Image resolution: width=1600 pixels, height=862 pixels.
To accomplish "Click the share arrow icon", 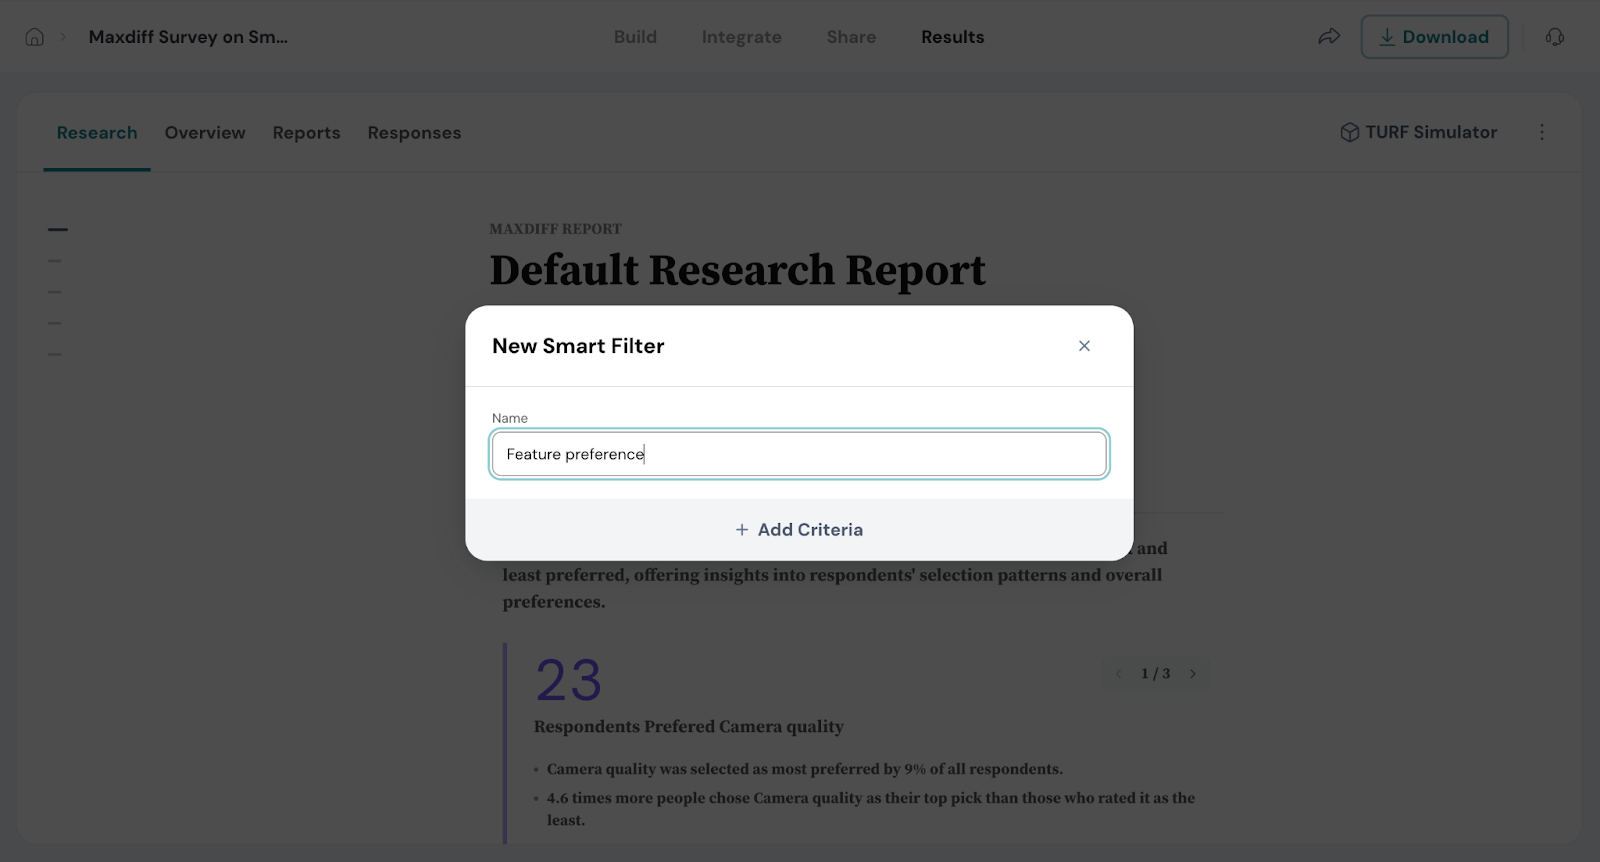I will tap(1328, 37).
